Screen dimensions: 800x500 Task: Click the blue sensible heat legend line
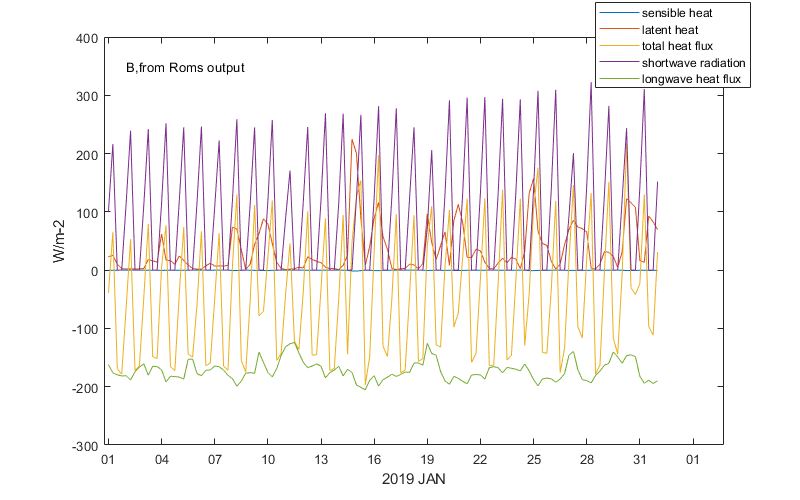point(618,13)
